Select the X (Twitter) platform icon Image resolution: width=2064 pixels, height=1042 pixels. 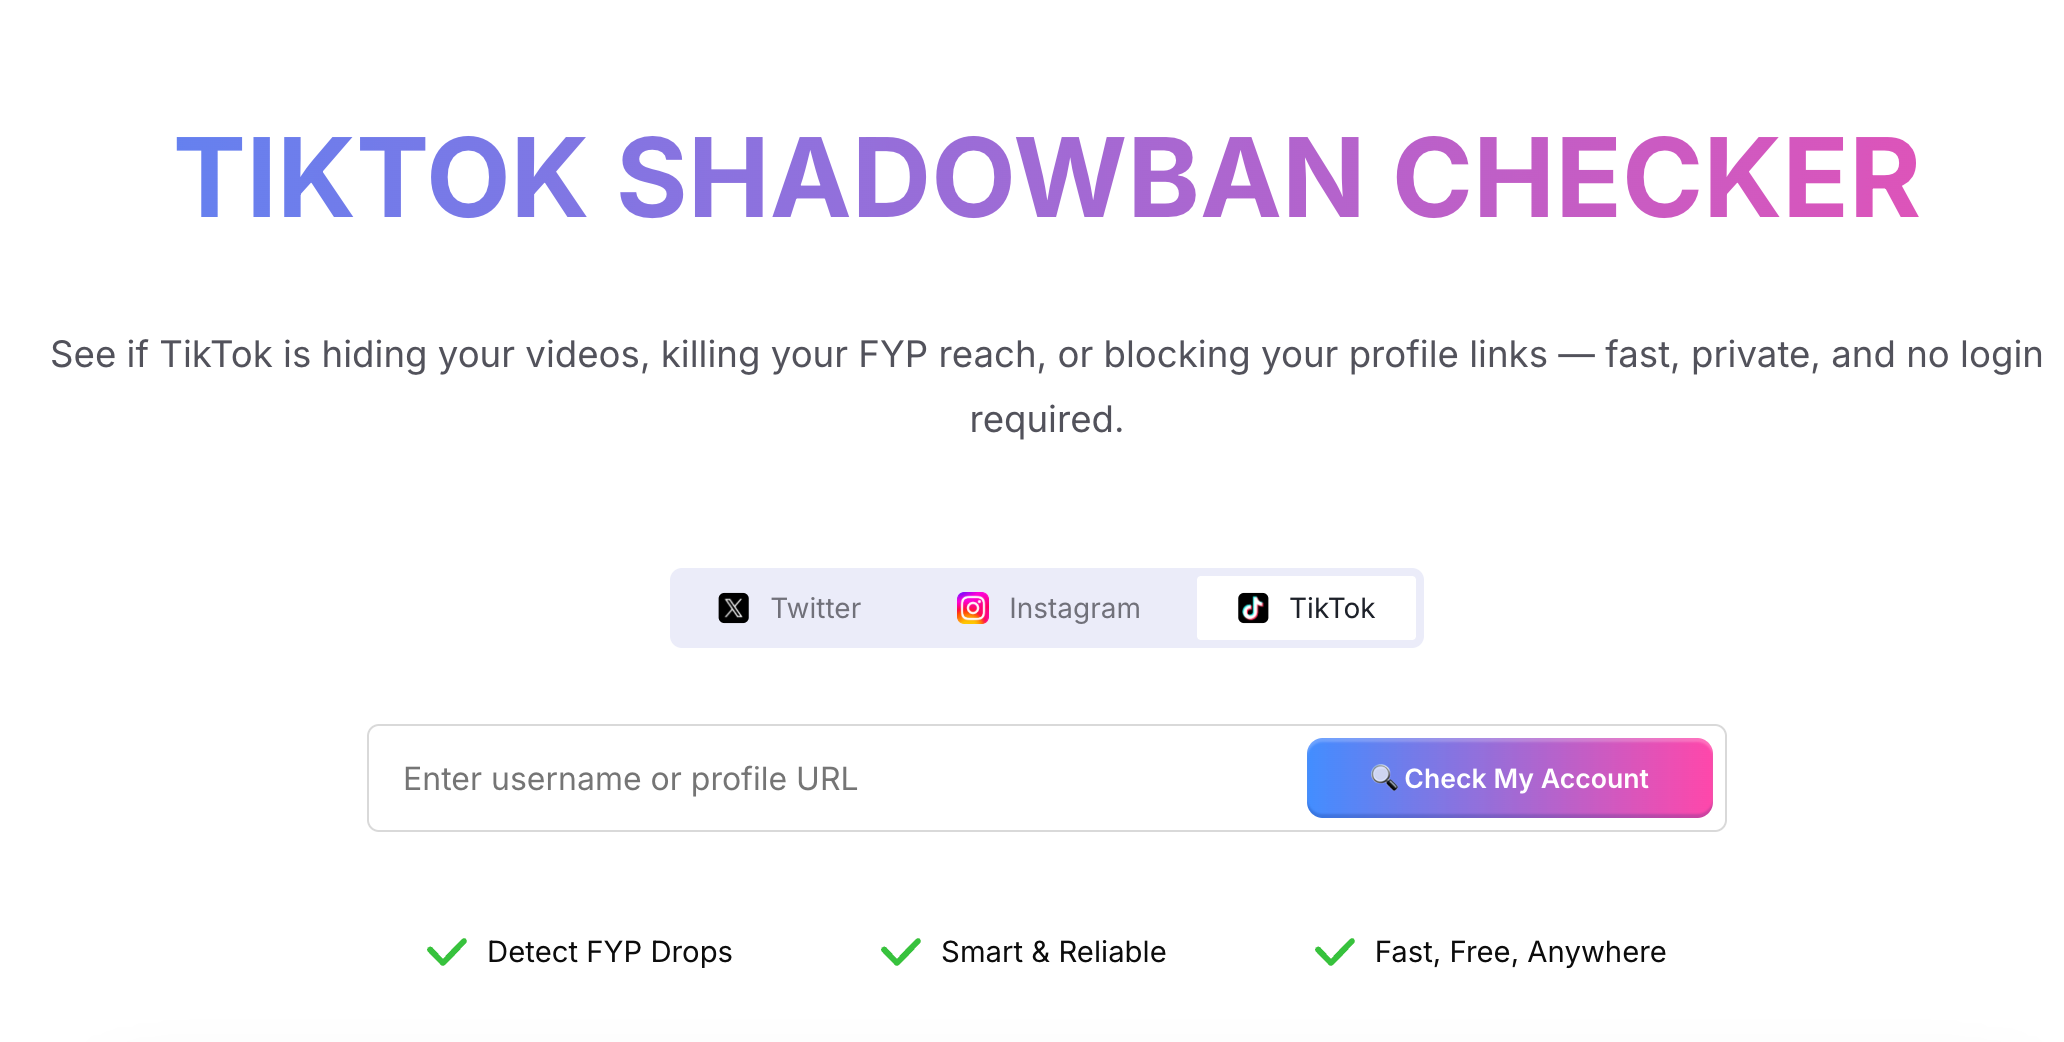coord(733,607)
